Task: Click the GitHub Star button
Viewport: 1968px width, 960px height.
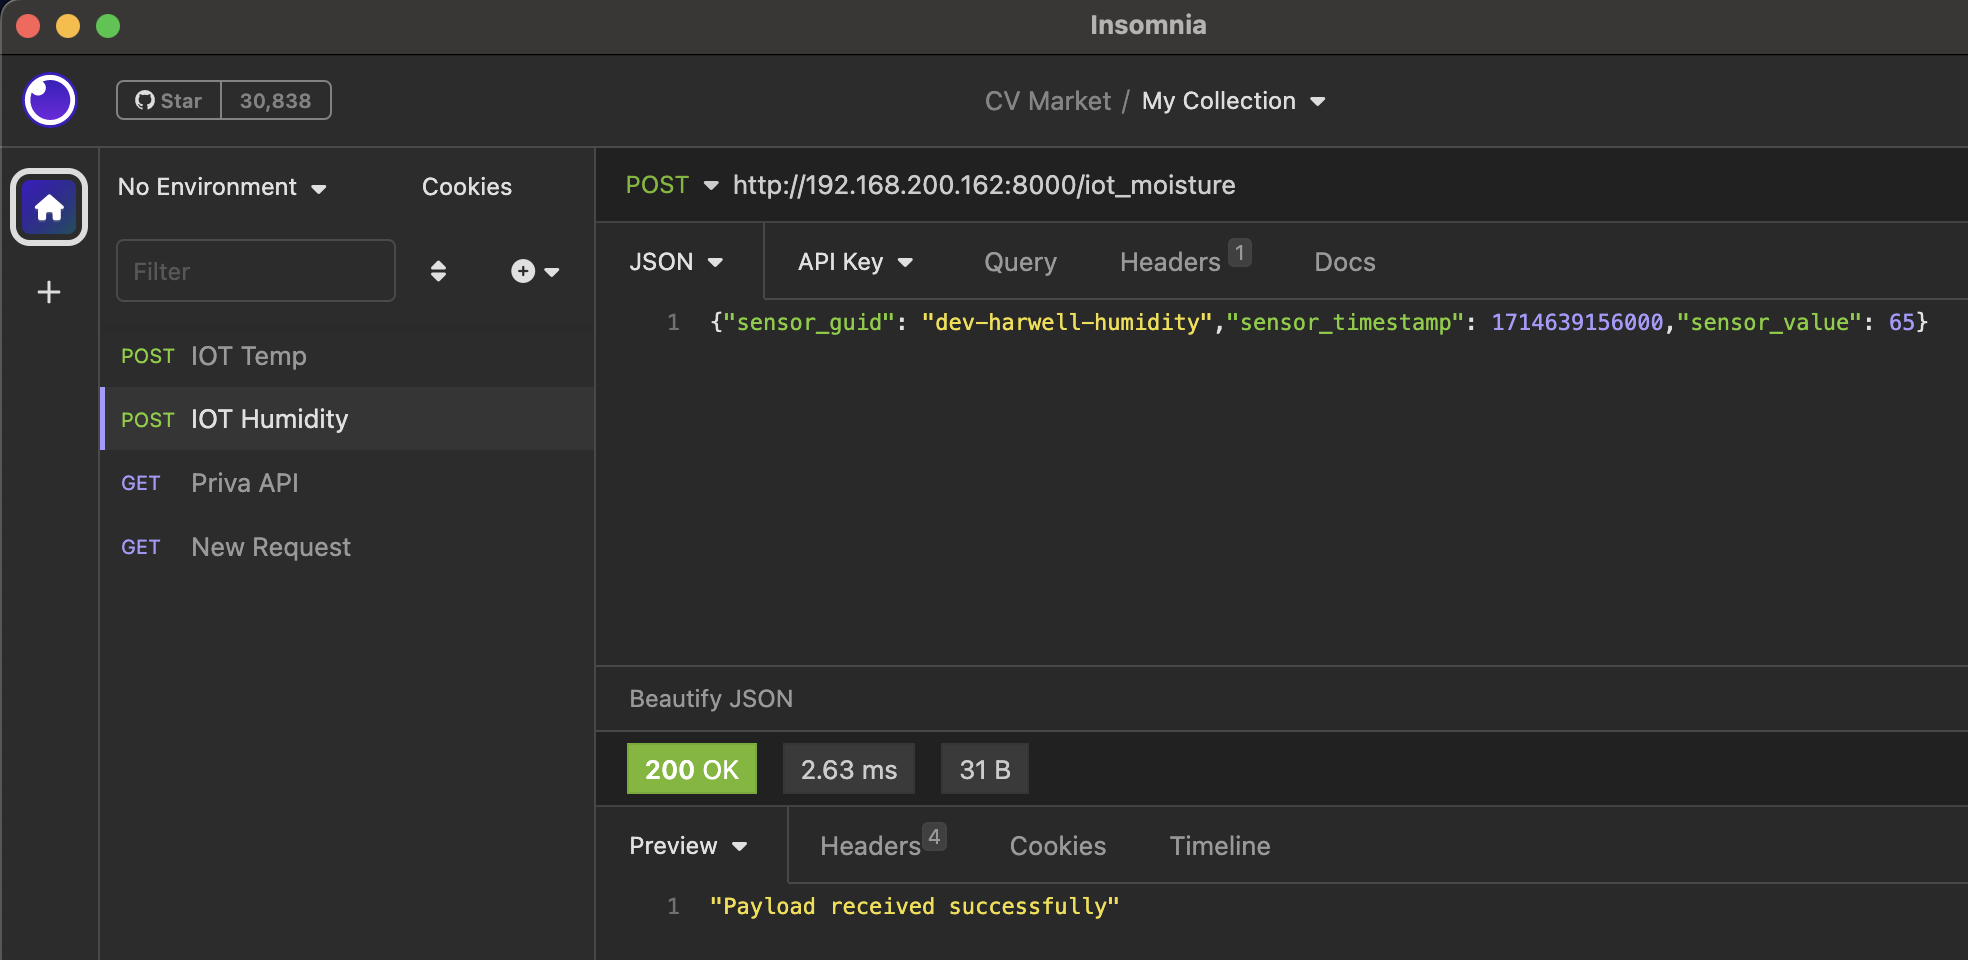Action: coord(169,100)
